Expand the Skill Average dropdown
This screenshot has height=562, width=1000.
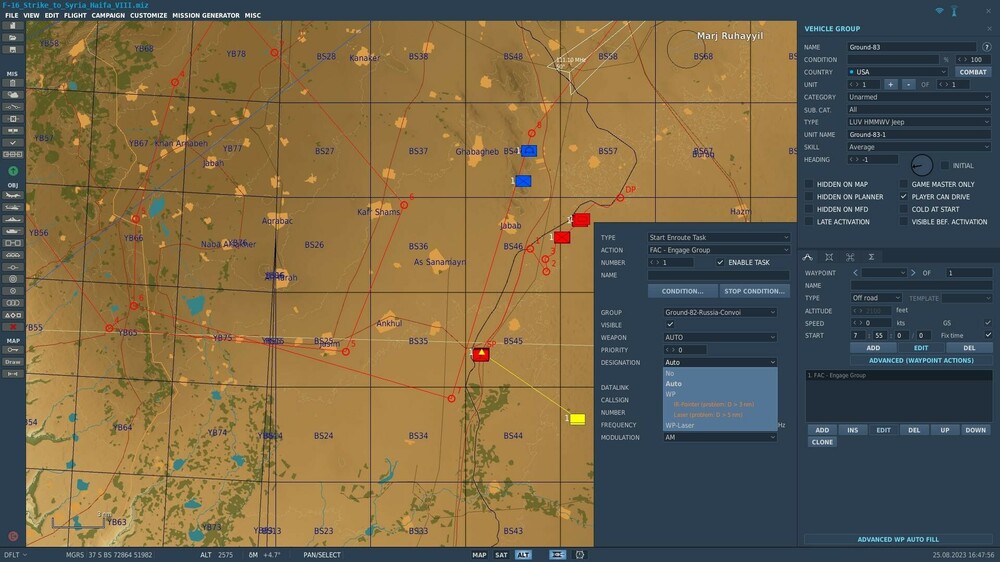tap(919, 147)
